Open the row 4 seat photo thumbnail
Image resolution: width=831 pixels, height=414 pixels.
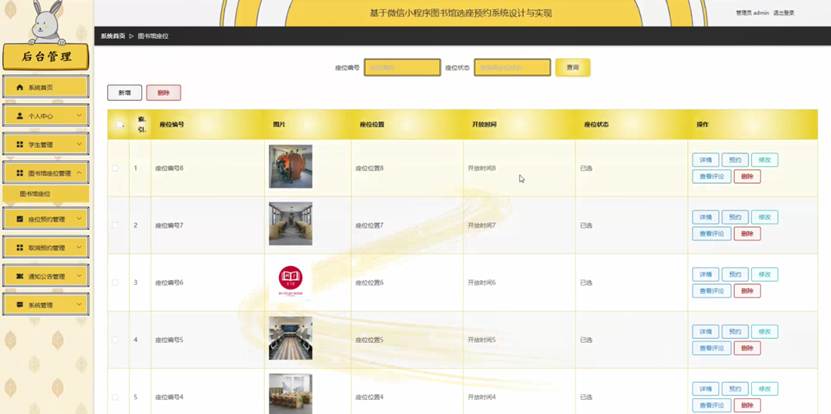(x=290, y=338)
